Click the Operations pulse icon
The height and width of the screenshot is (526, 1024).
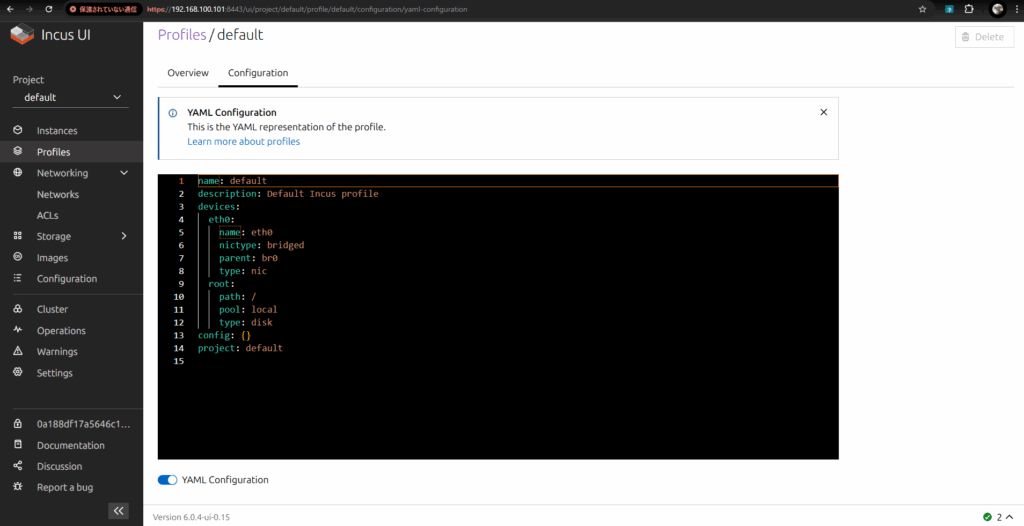pyautogui.click(x=18, y=330)
